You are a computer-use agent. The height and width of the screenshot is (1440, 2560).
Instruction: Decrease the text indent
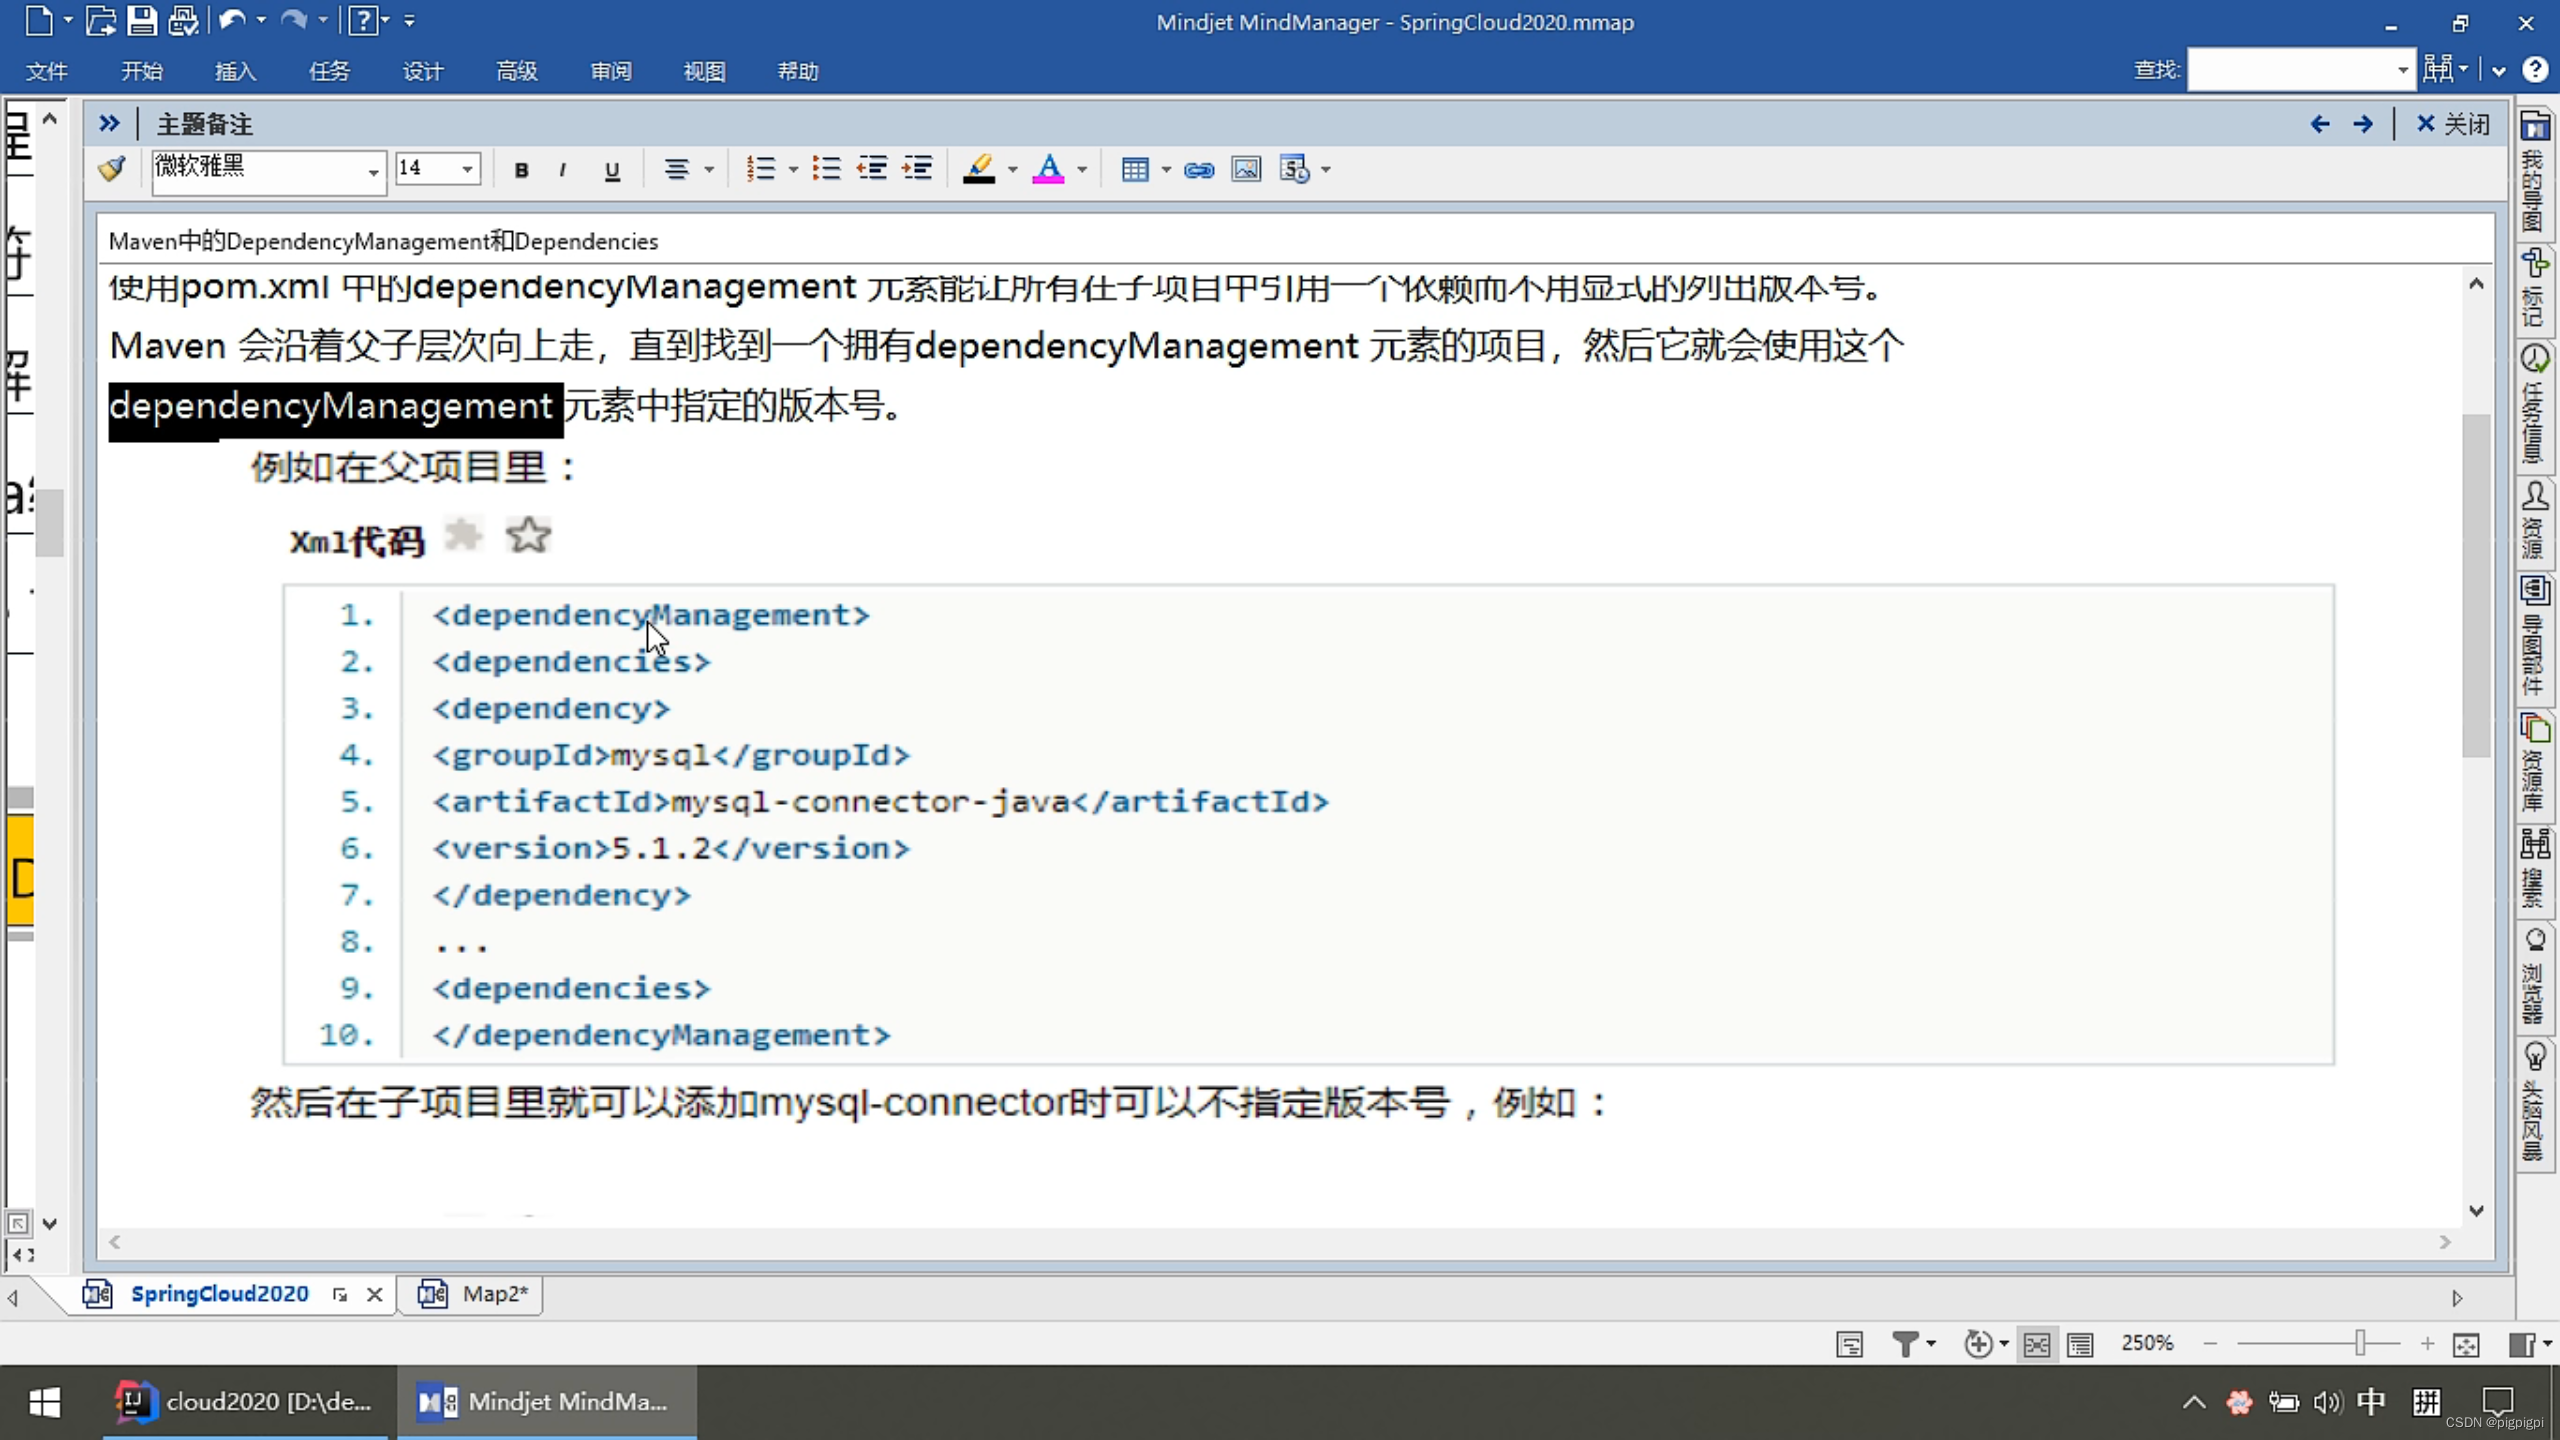tap(872, 169)
